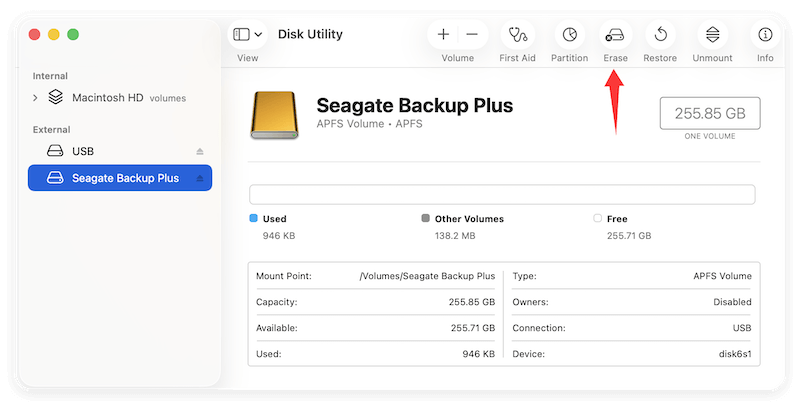Add a volume with the plus button
The width and height of the screenshot is (800, 405).
[443, 35]
